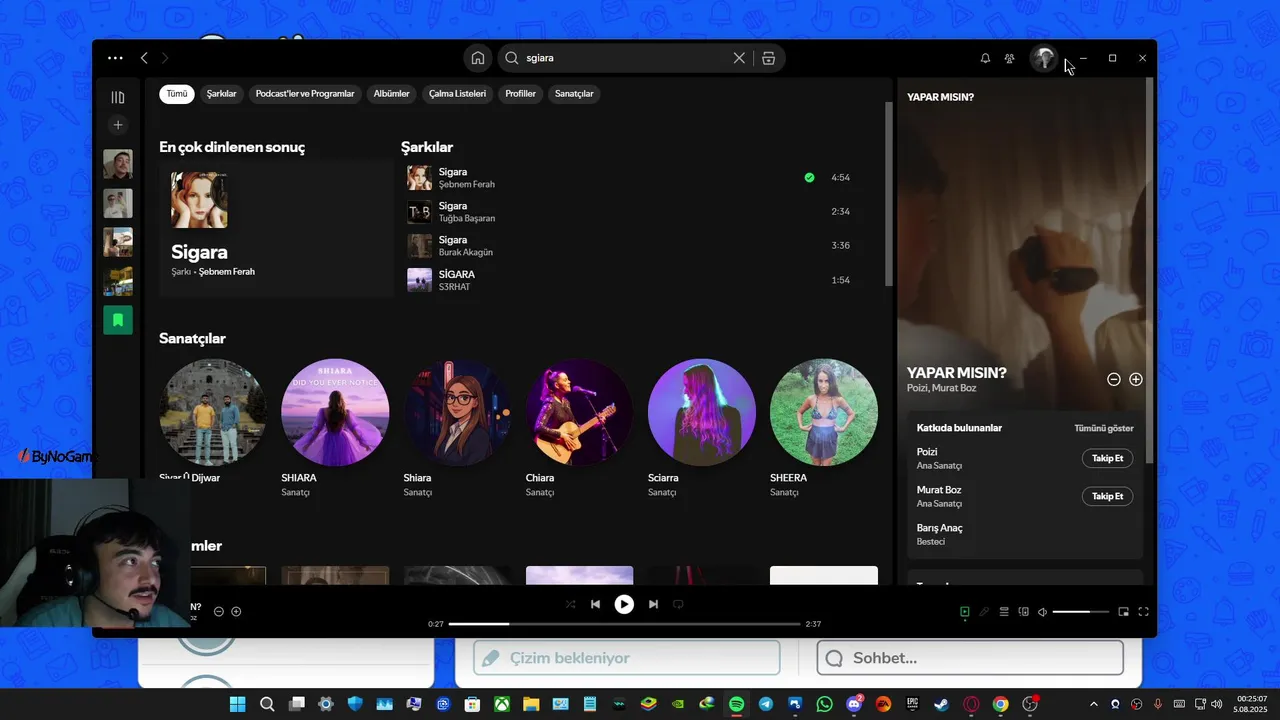The height and width of the screenshot is (720, 1280).
Task: Add current track using player-bar plus icon
Action: pos(236,611)
